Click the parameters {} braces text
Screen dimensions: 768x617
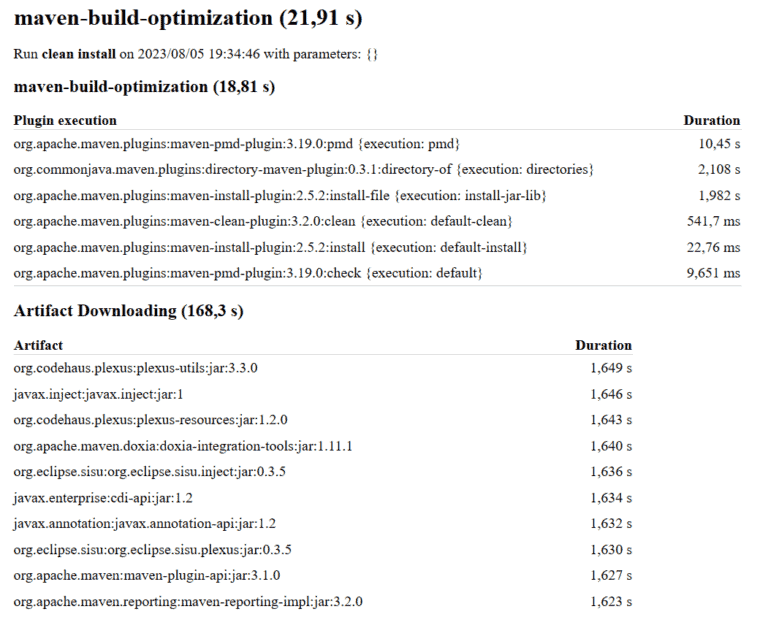pyautogui.click(x=372, y=54)
